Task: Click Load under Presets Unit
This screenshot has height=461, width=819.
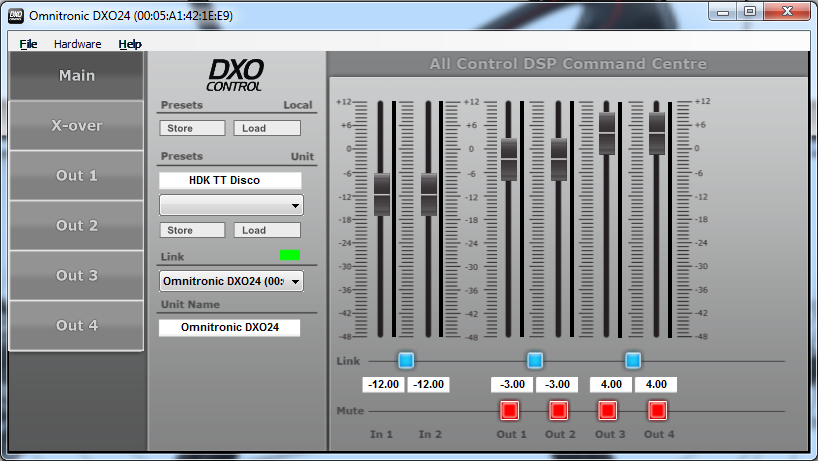Action: (x=267, y=230)
